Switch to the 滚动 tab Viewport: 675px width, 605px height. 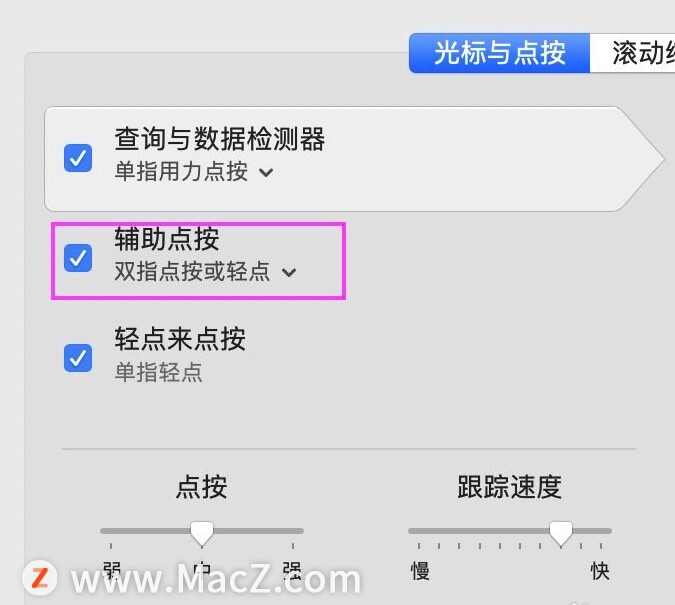tap(632, 53)
